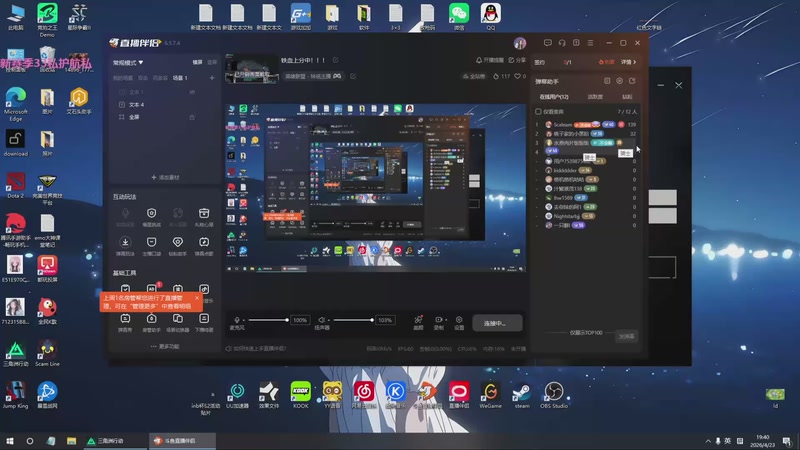Click the music note tool in 基础工具
This screenshot has width=800, height=450.
click(x=204, y=289)
